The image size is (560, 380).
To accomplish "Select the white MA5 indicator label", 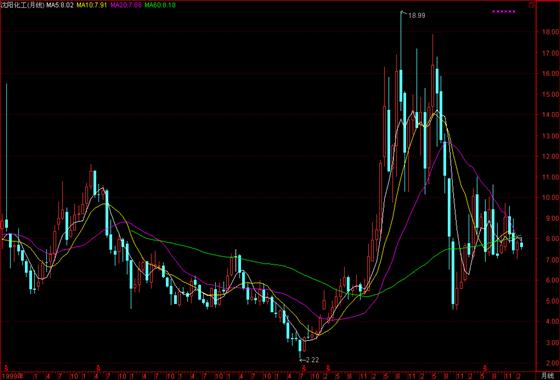I will tap(60, 5).
